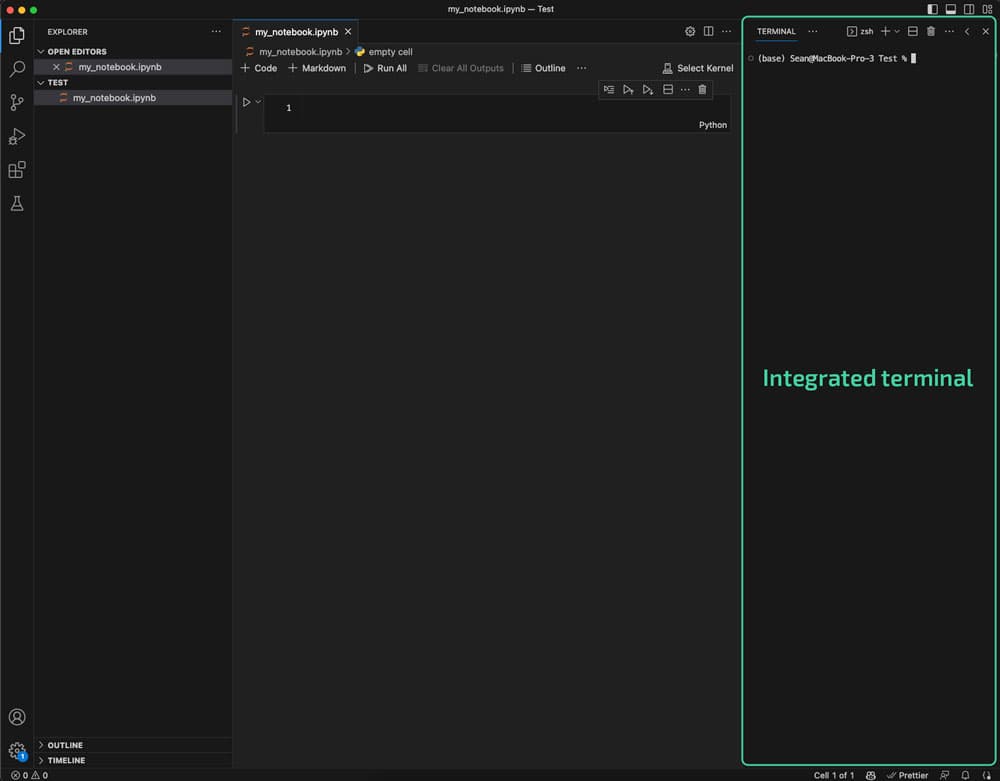Toggle secondary sidebar layout icon
This screenshot has width=1000, height=781.
(x=969, y=9)
